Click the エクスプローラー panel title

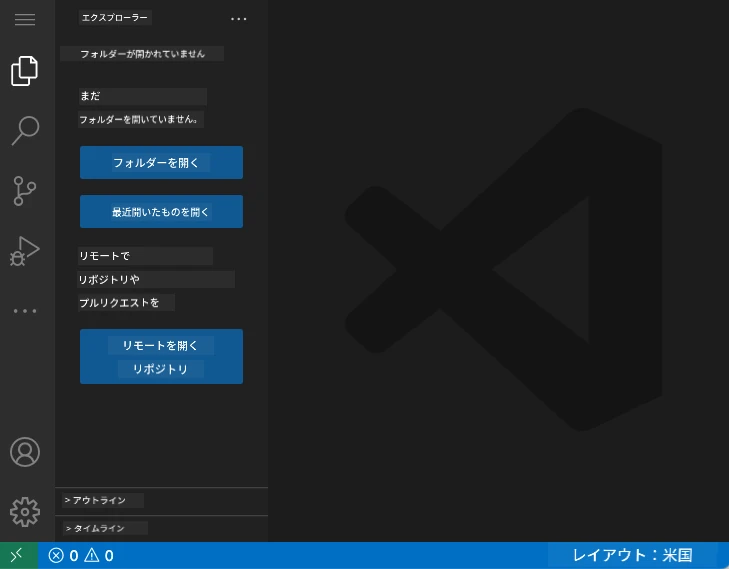pyautogui.click(x=115, y=18)
